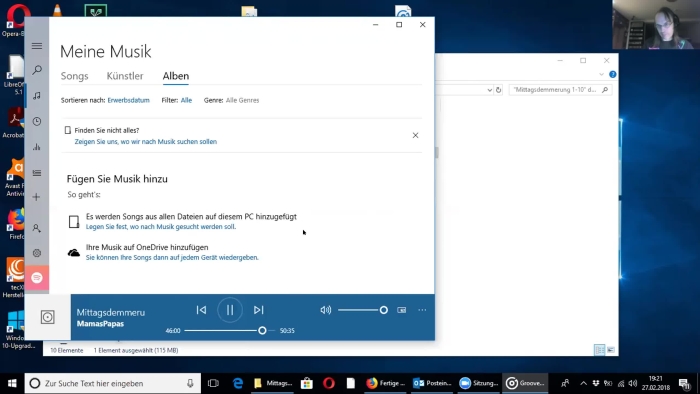Pause the playing track
The image size is (700, 394).
click(x=230, y=310)
